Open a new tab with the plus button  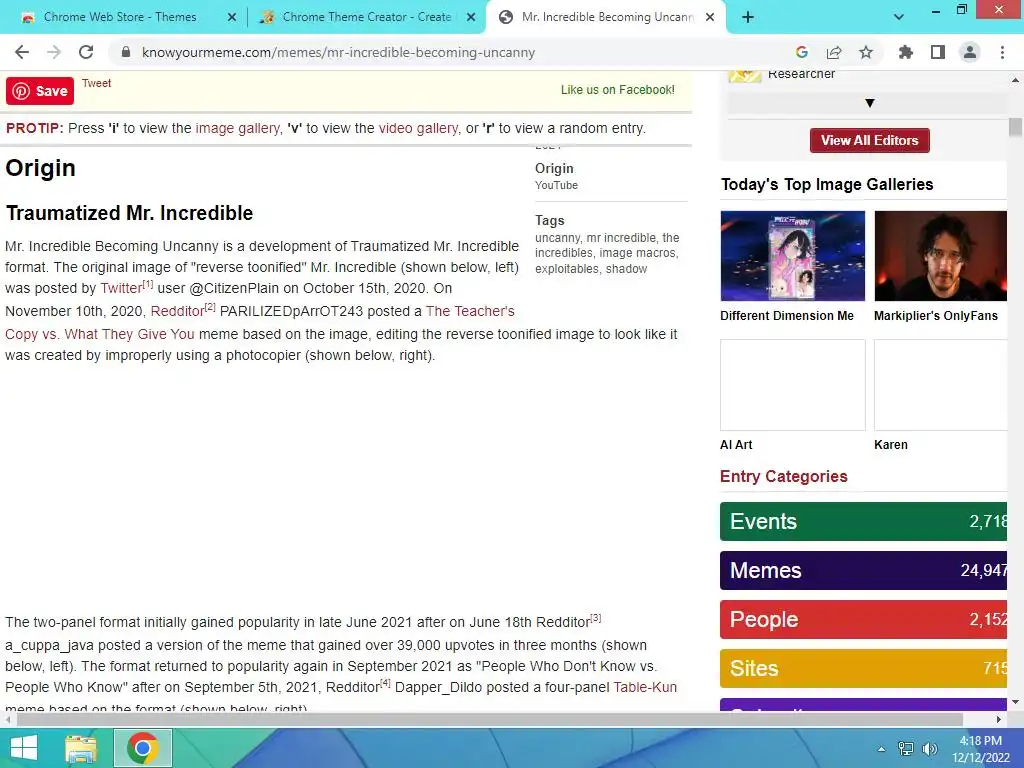pos(748,17)
